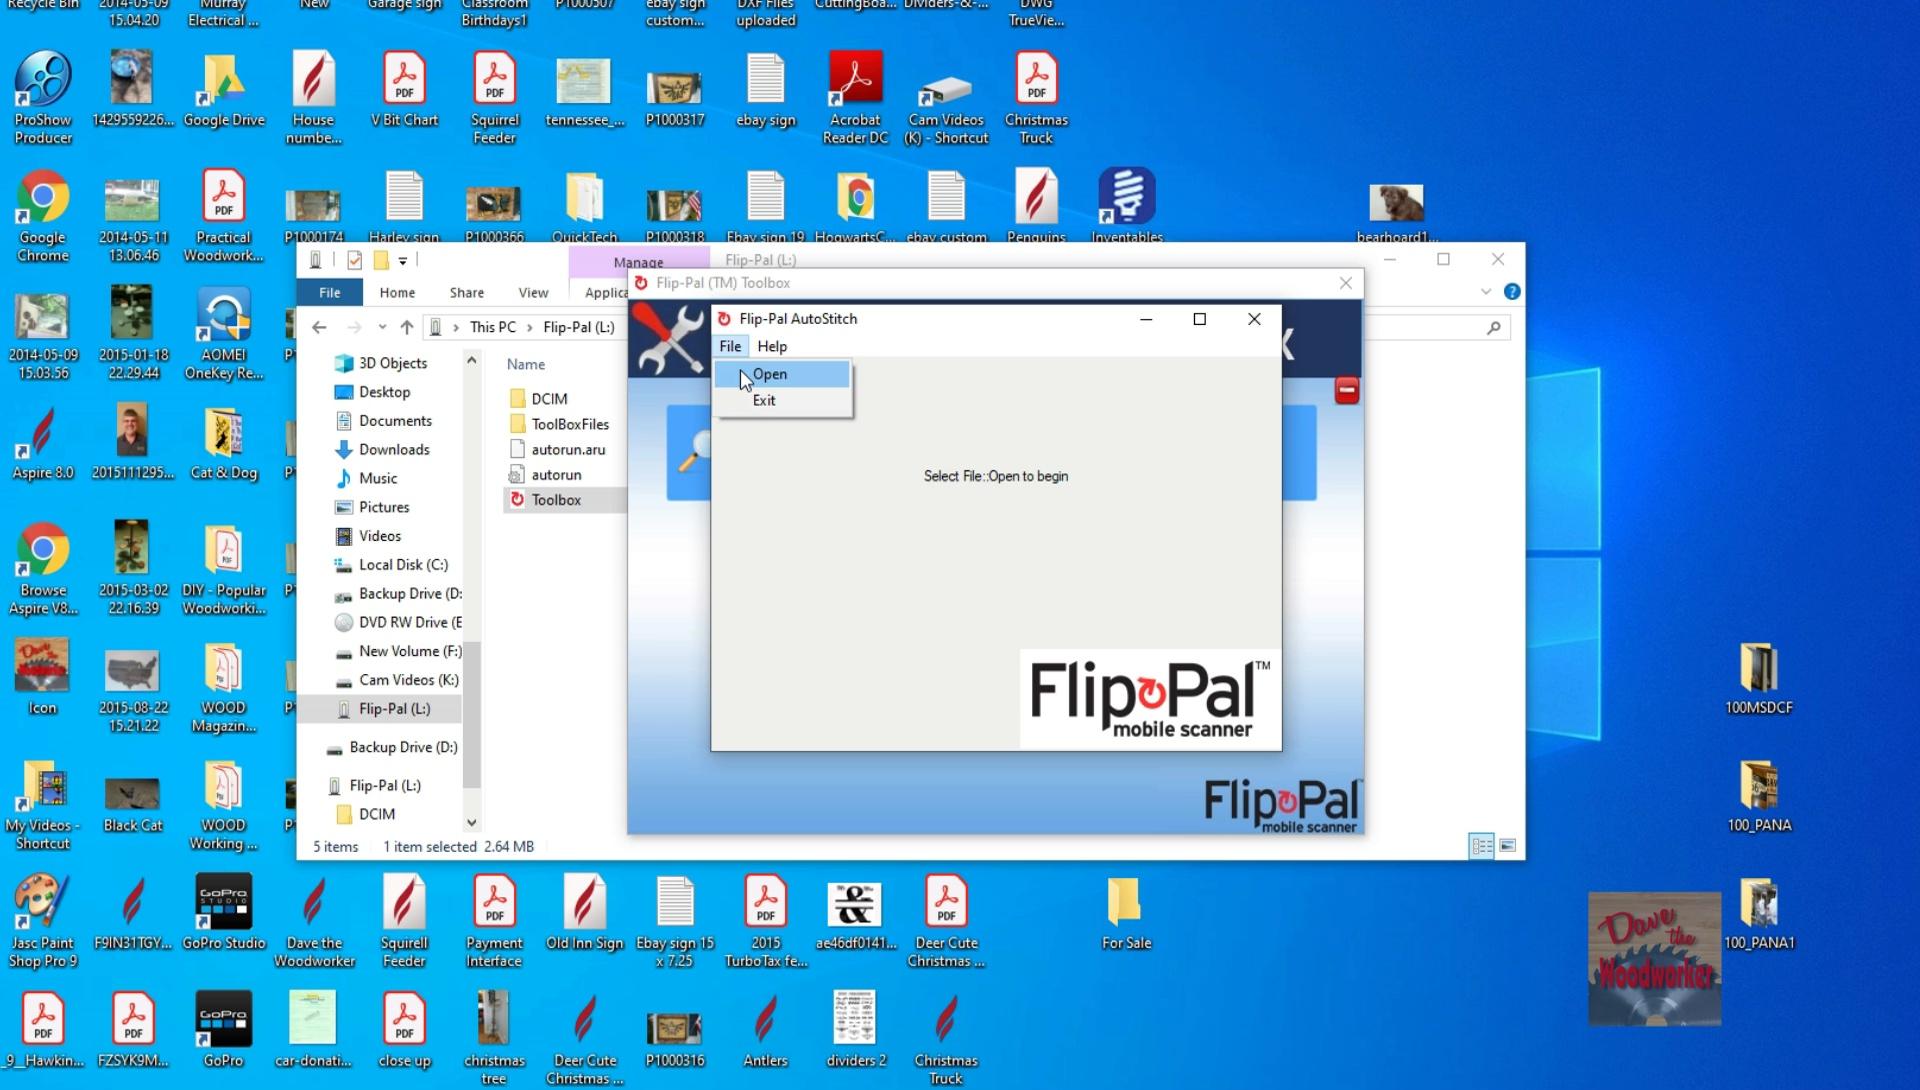Switch to the details view layout button

click(1481, 846)
